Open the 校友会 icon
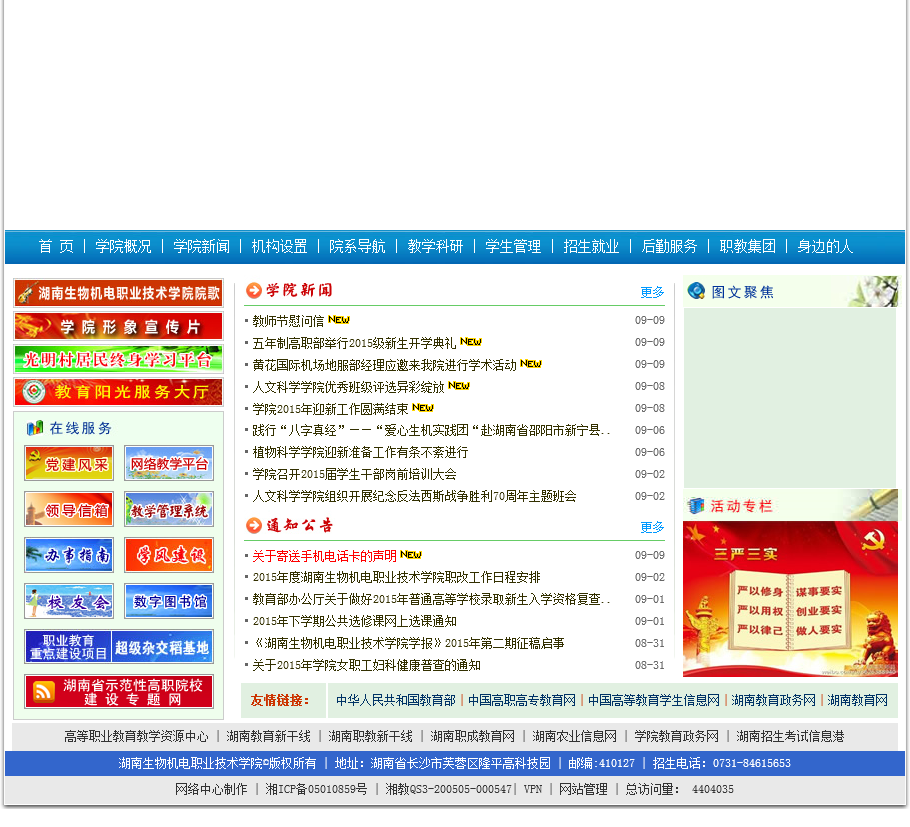910x827 pixels. 69,601
